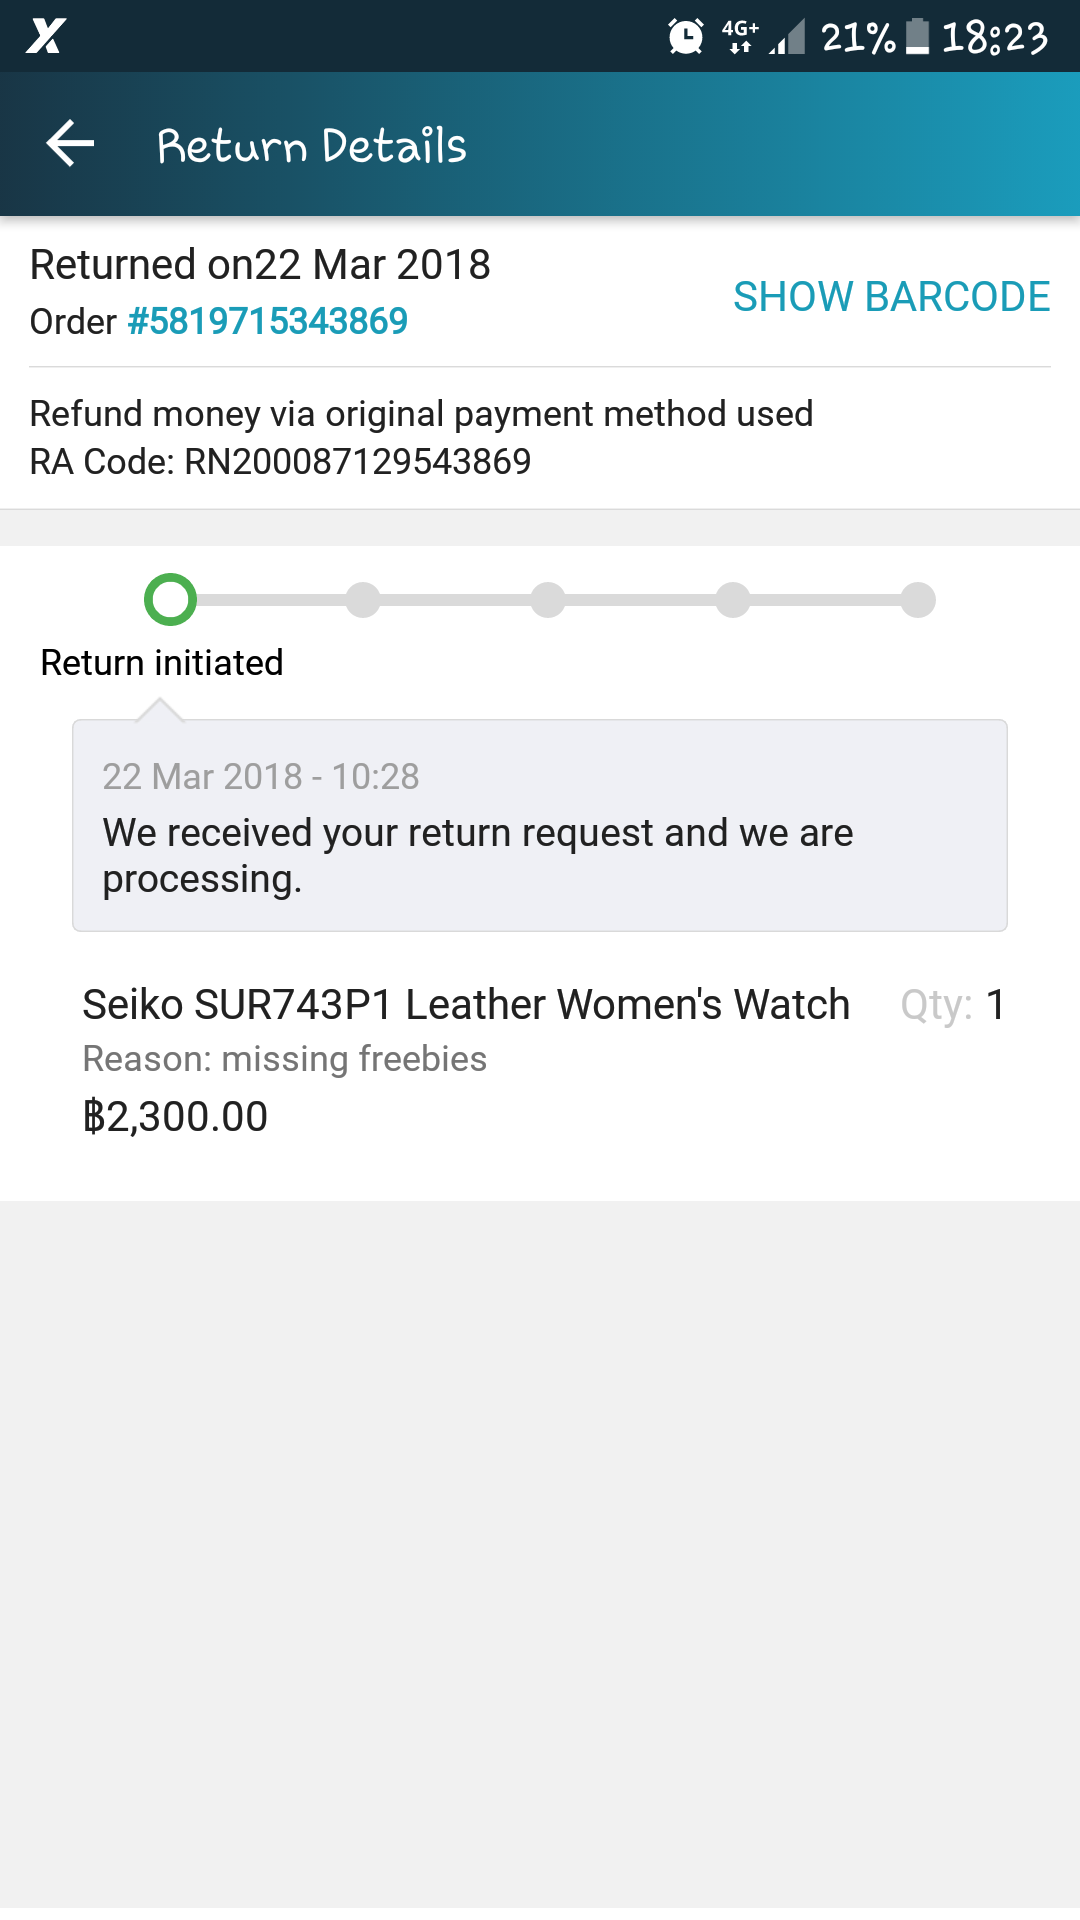Tap the fourth progress step dot
The width and height of the screenshot is (1080, 1920).
click(x=733, y=600)
